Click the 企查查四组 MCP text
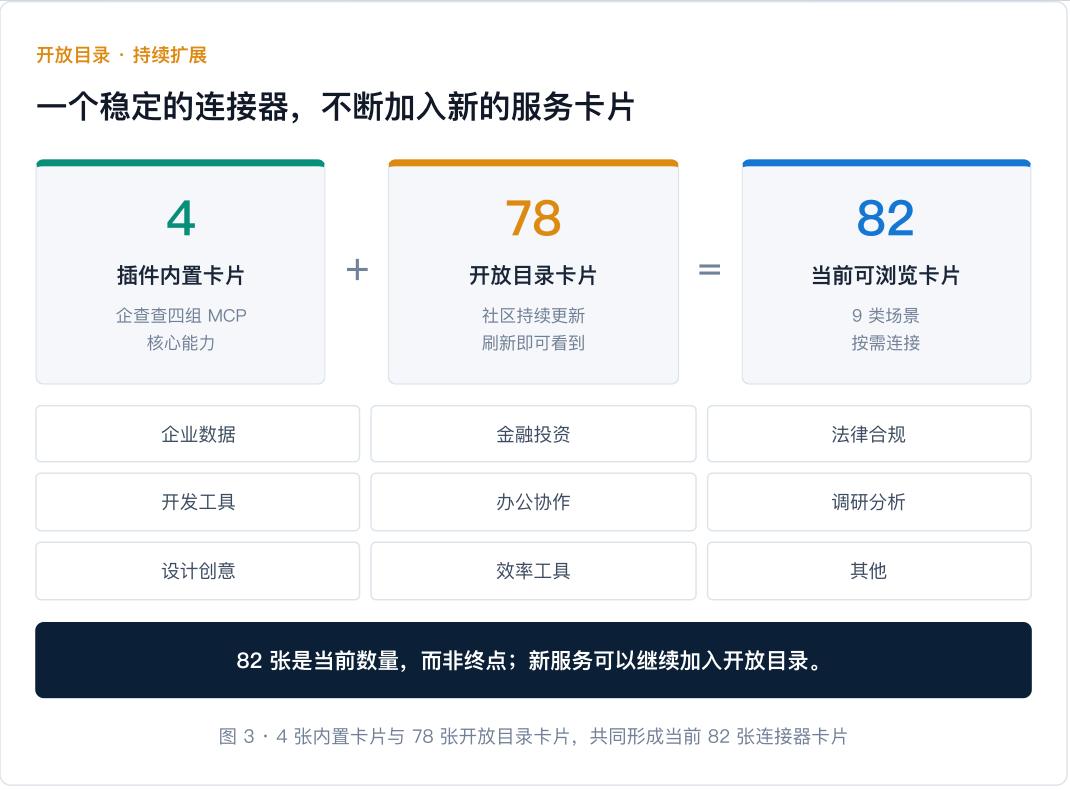Screen dimensions: 1070x790 [181, 315]
